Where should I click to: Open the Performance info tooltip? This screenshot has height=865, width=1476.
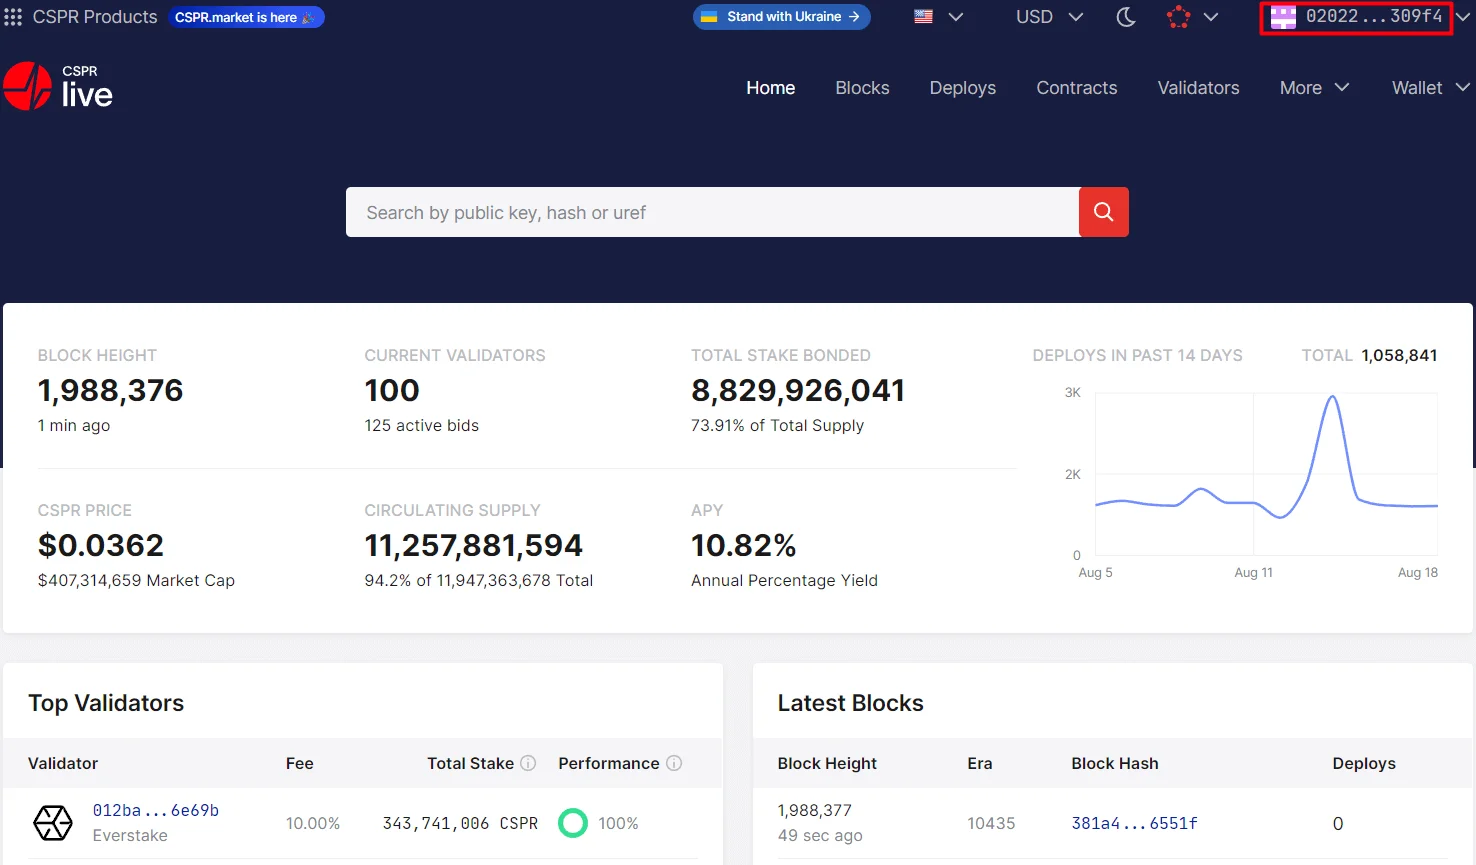[x=675, y=763]
